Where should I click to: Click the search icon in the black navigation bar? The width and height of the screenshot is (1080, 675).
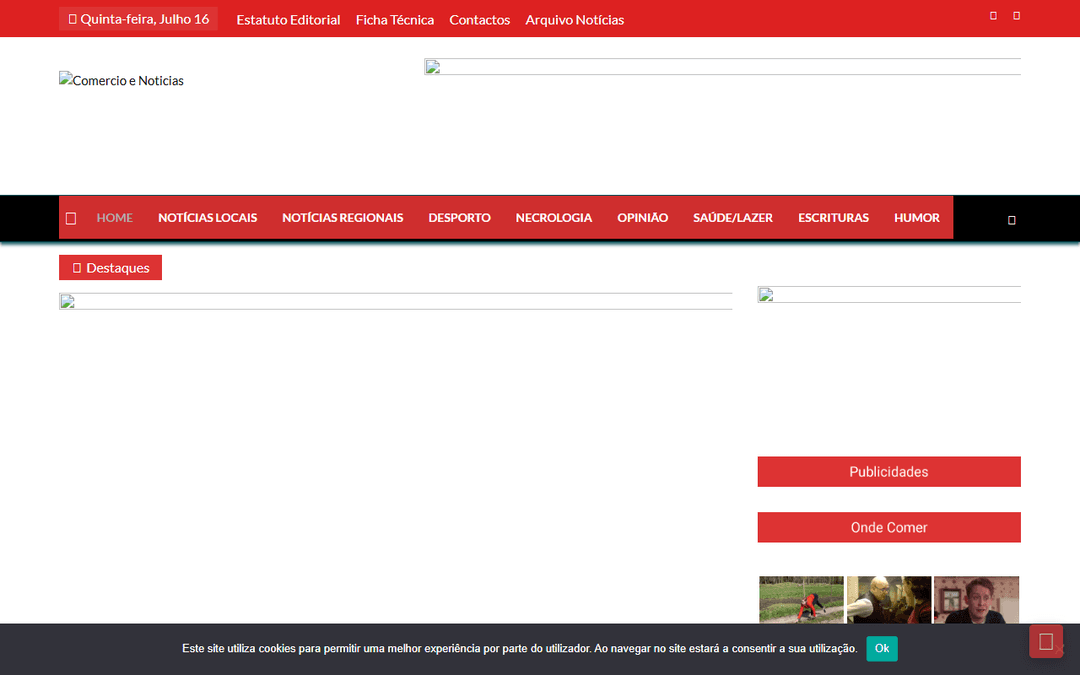[1012, 220]
